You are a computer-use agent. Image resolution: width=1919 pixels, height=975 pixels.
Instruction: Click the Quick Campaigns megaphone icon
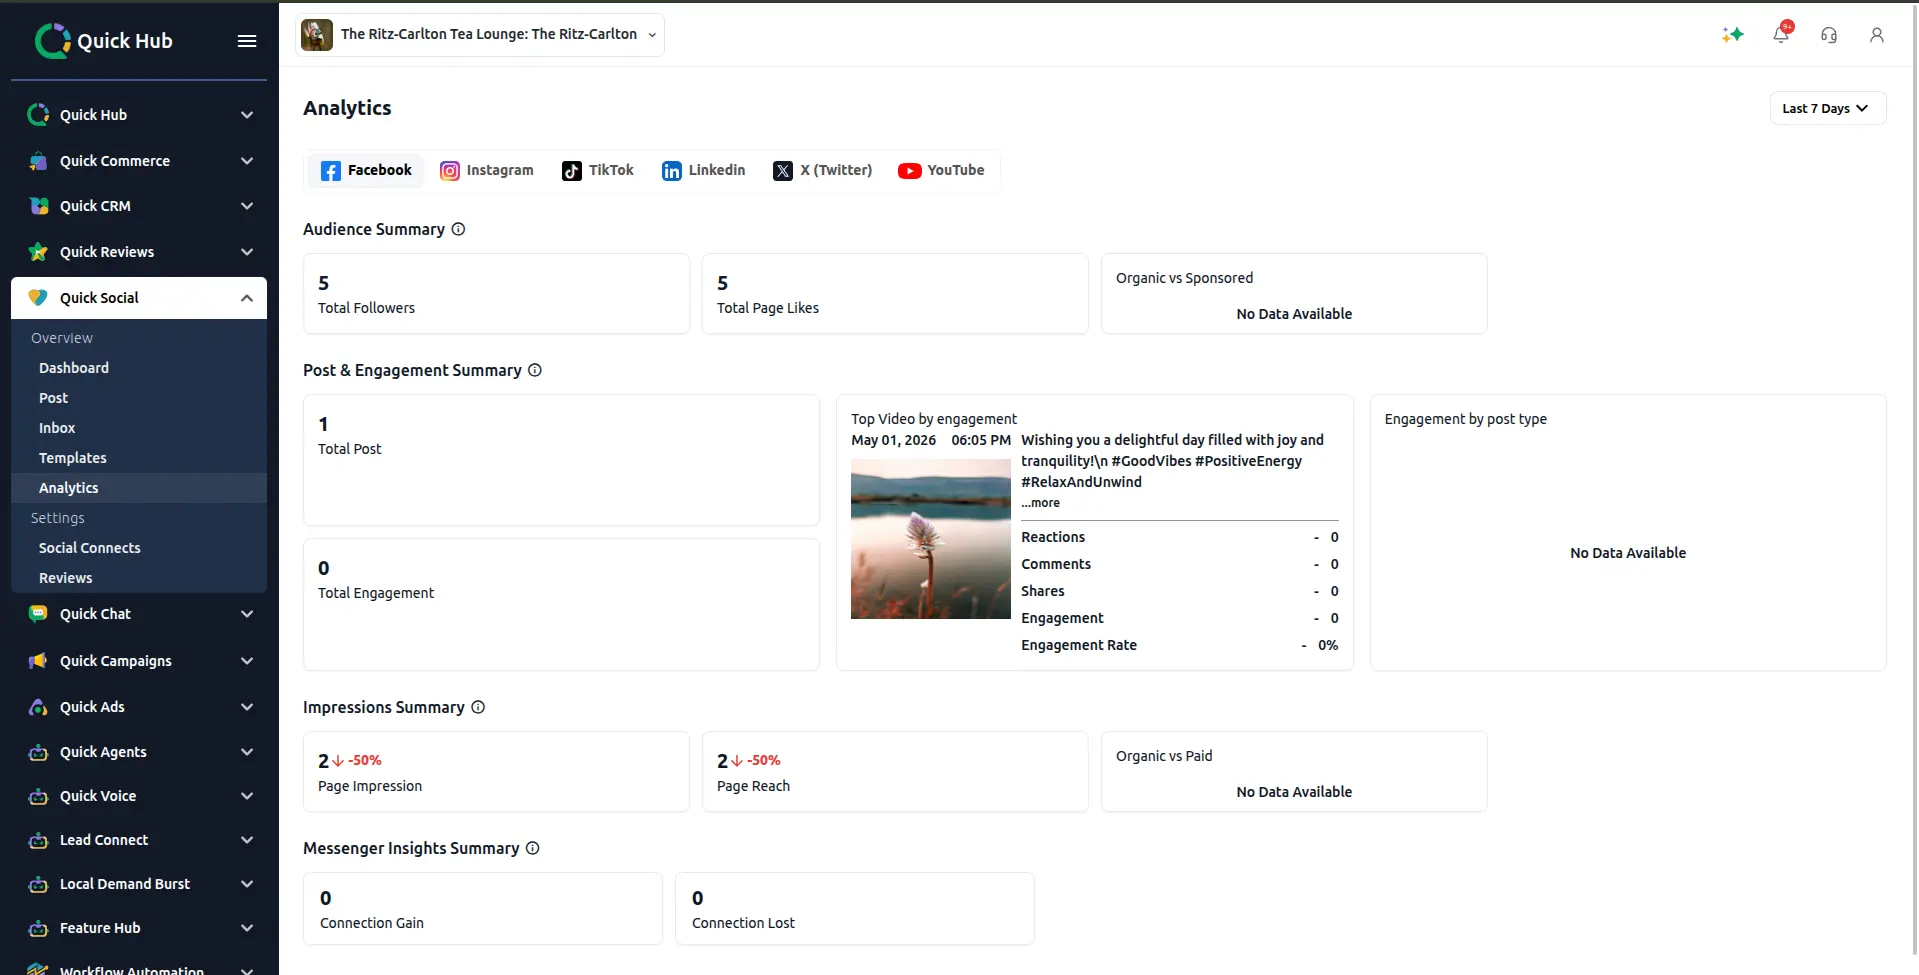(38, 661)
